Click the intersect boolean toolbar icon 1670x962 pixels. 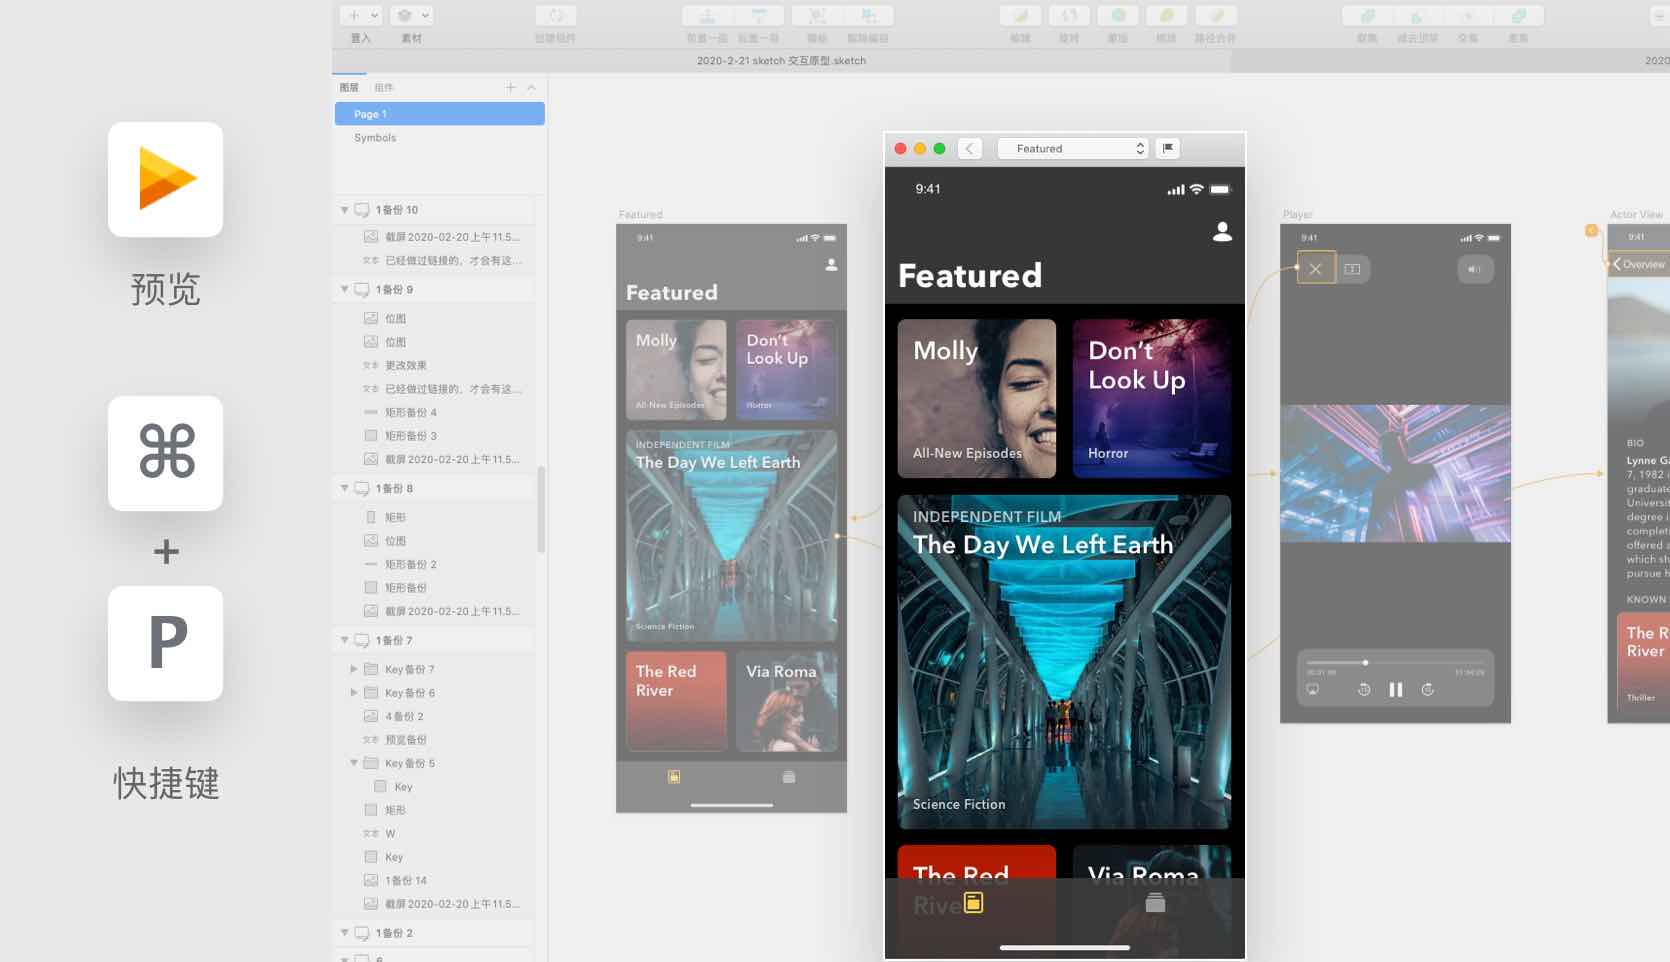pos(1468,15)
